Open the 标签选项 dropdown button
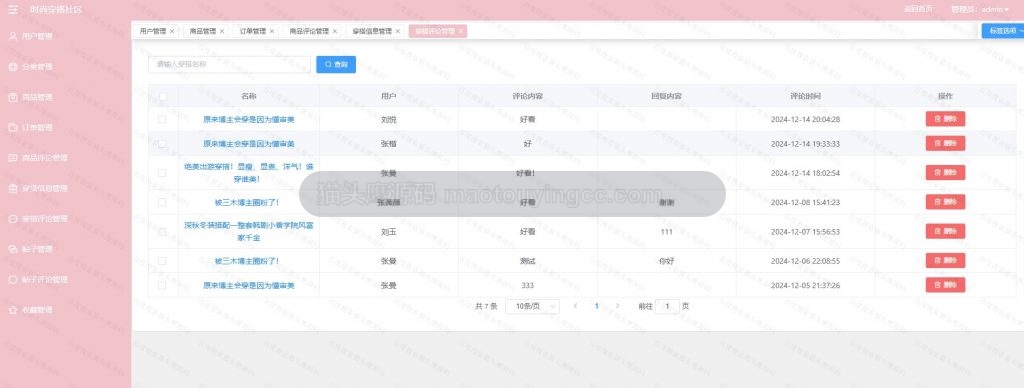Image resolution: width=1024 pixels, height=388 pixels. [1003, 31]
